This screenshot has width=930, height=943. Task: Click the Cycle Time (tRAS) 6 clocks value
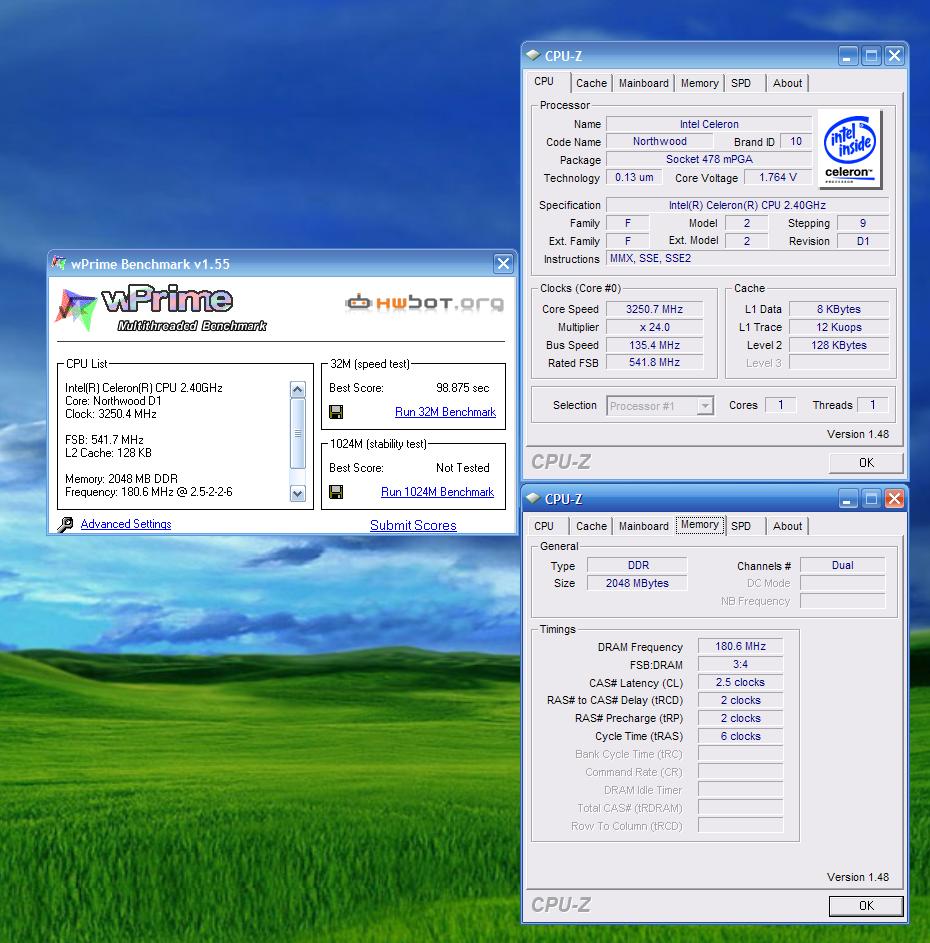(741, 736)
